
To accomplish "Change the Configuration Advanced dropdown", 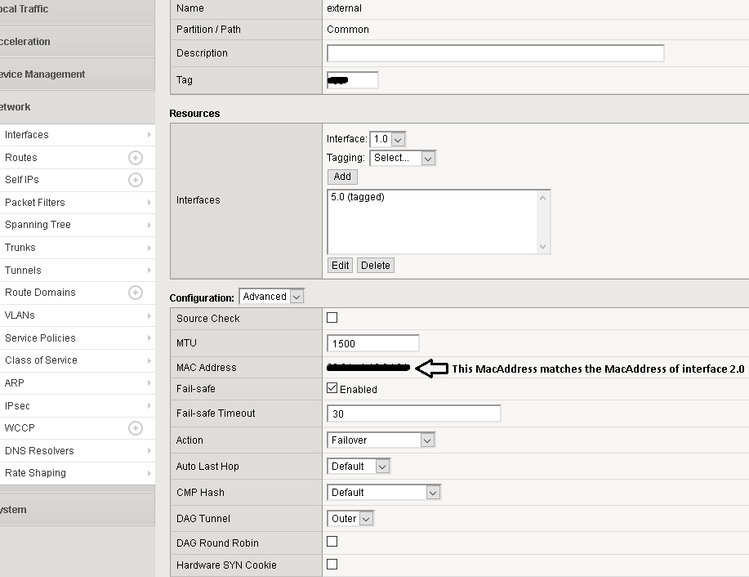I will pos(271,297).
